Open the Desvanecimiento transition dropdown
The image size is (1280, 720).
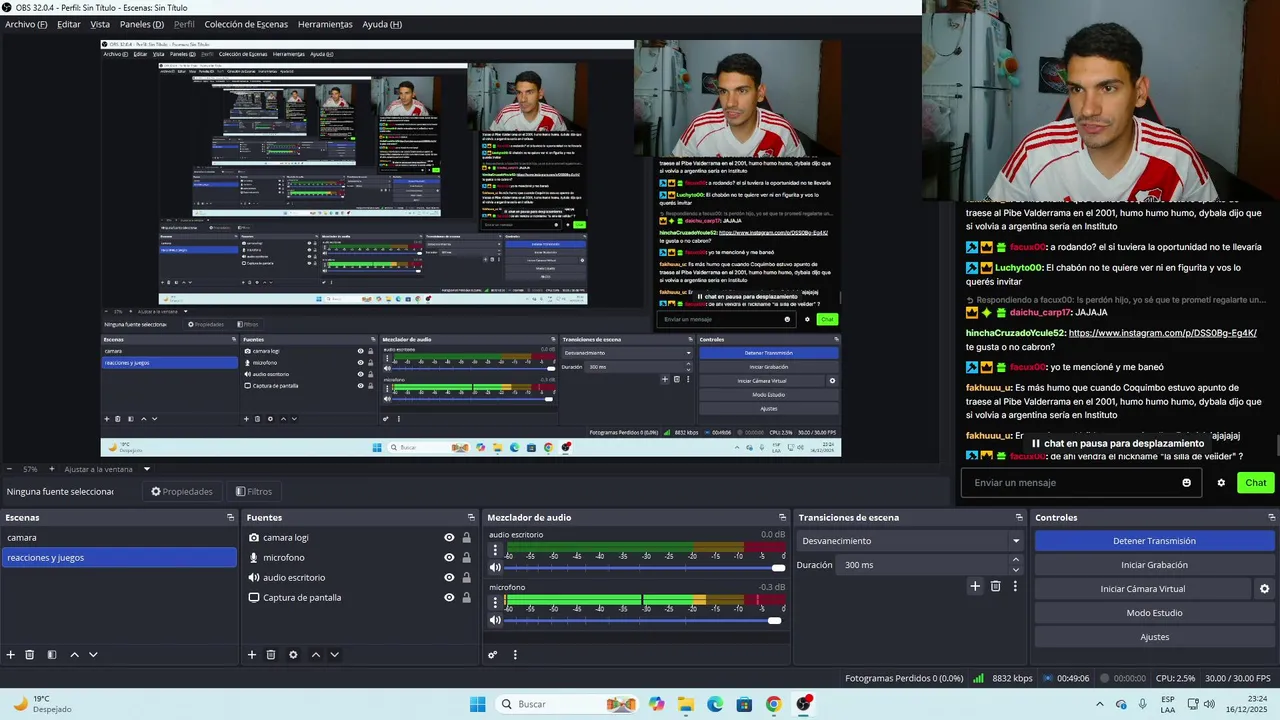coord(910,541)
